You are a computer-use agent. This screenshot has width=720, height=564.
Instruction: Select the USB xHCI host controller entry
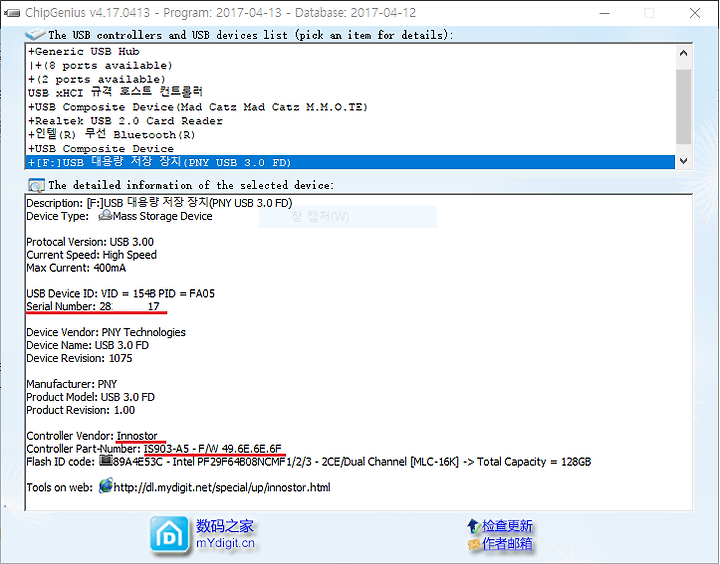coord(115,92)
